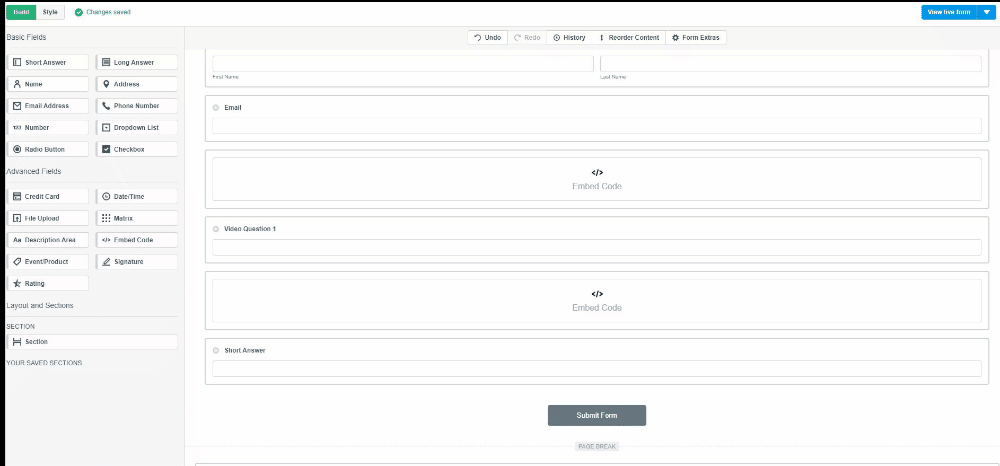
Task: Open the form History
Action: [569, 38]
